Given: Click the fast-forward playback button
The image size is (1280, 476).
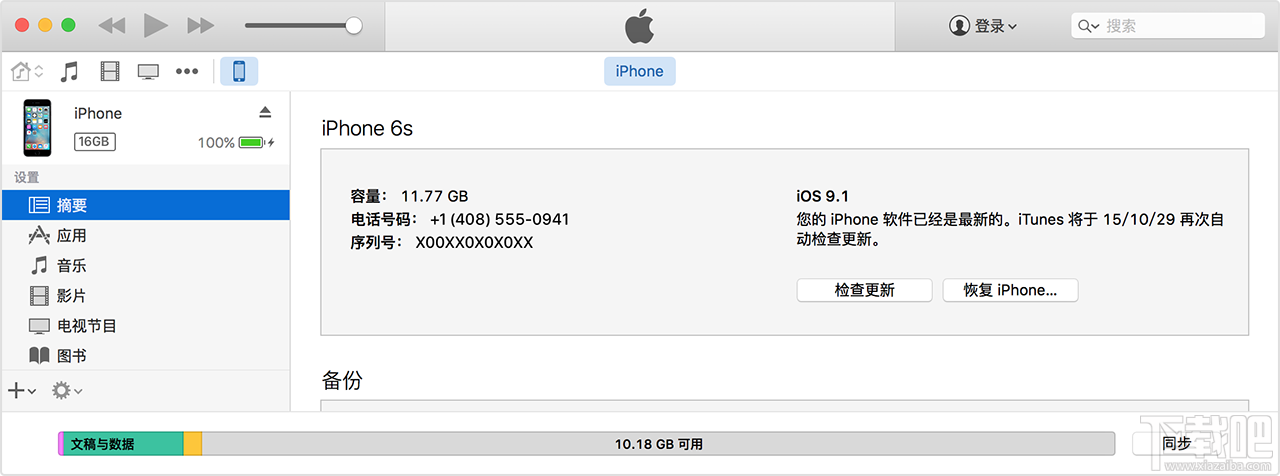Looking at the screenshot, I should [201, 26].
